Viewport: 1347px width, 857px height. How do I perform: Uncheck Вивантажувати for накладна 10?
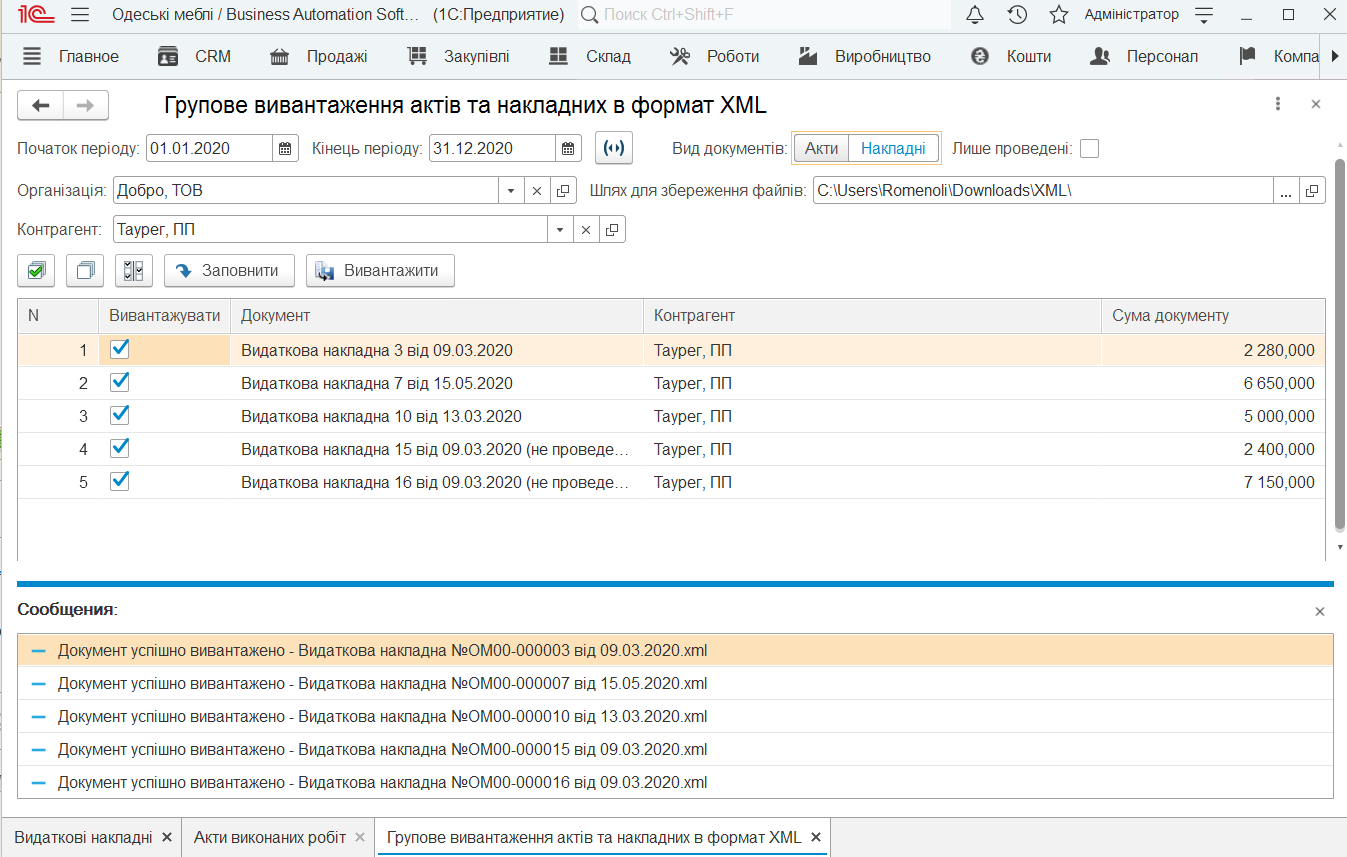[x=120, y=415]
